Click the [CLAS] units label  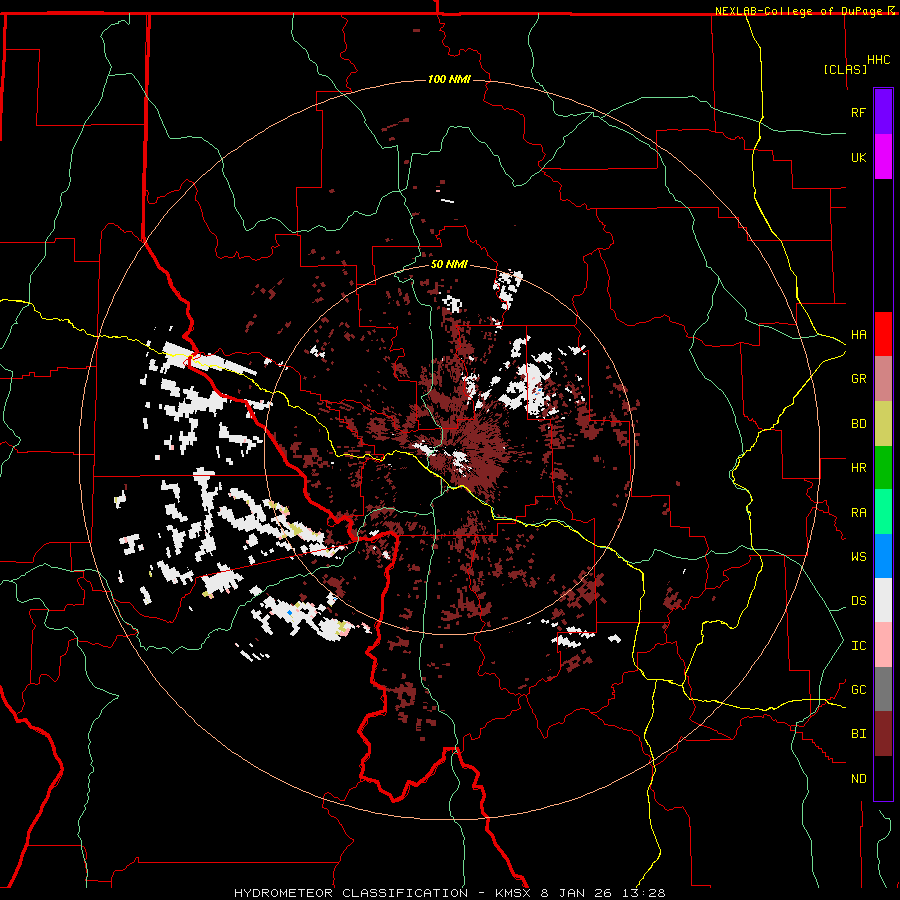pyautogui.click(x=845, y=70)
